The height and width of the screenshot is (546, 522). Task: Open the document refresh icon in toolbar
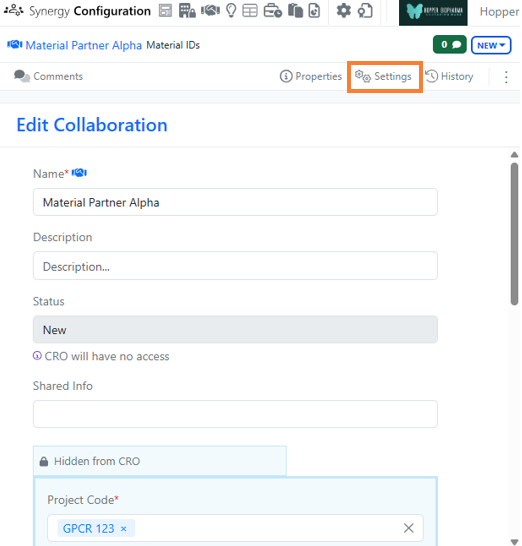coord(314,11)
